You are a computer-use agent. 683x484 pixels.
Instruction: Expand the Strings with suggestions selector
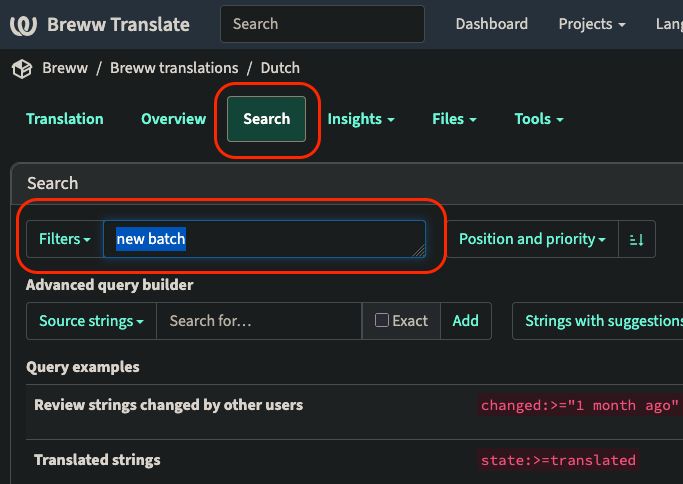[x=600, y=321]
